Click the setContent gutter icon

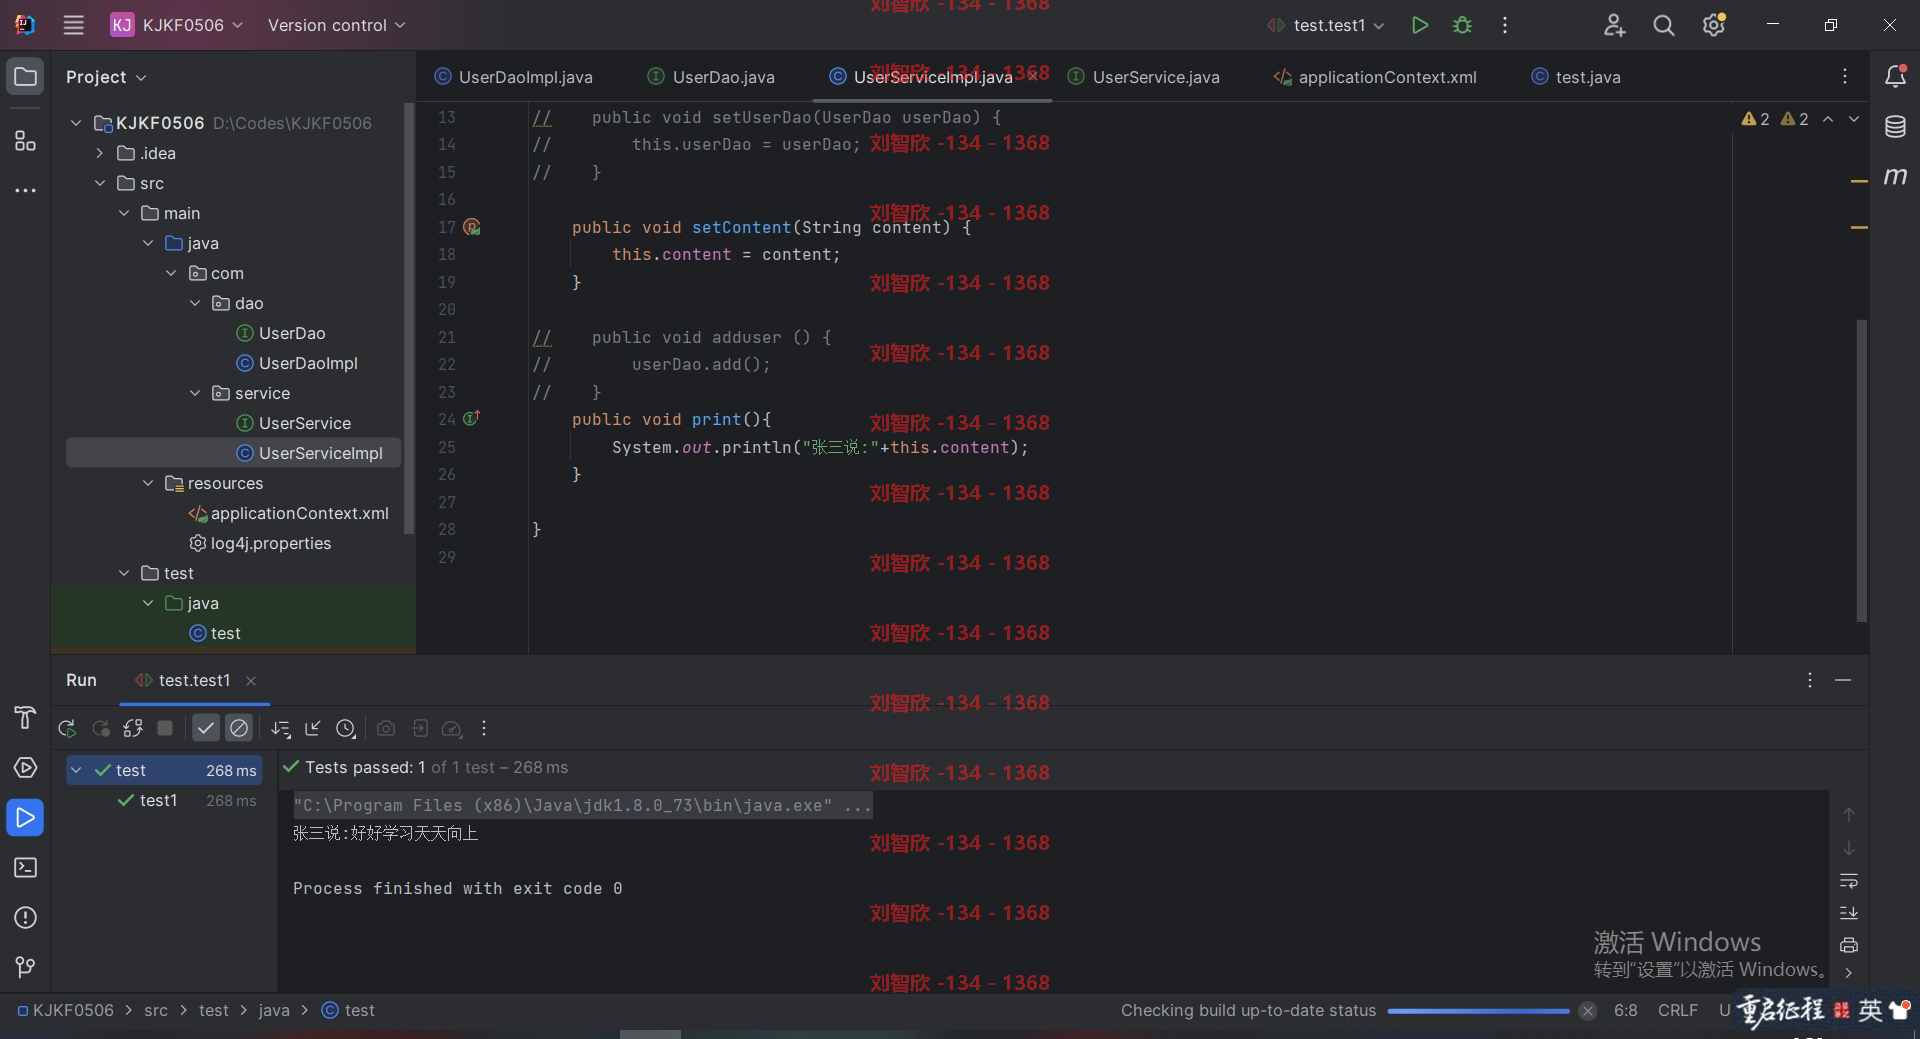472,227
